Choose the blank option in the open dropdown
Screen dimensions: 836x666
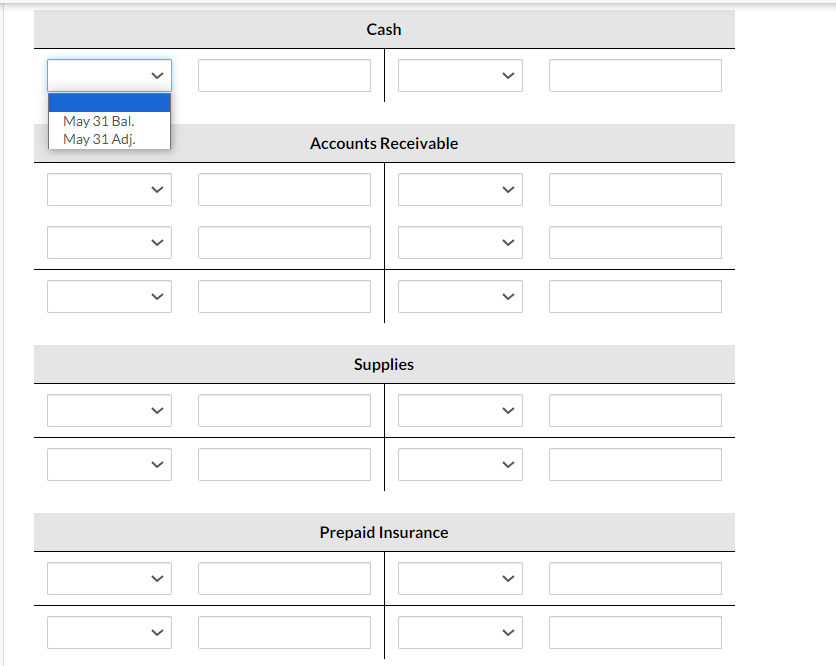pos(109,101)
